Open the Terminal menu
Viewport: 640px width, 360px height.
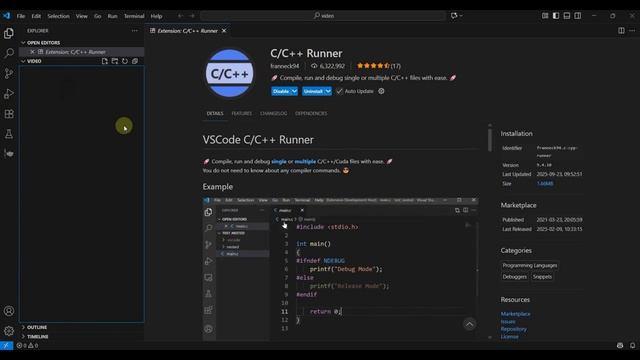pyautogui.click(x=134, y=16)
